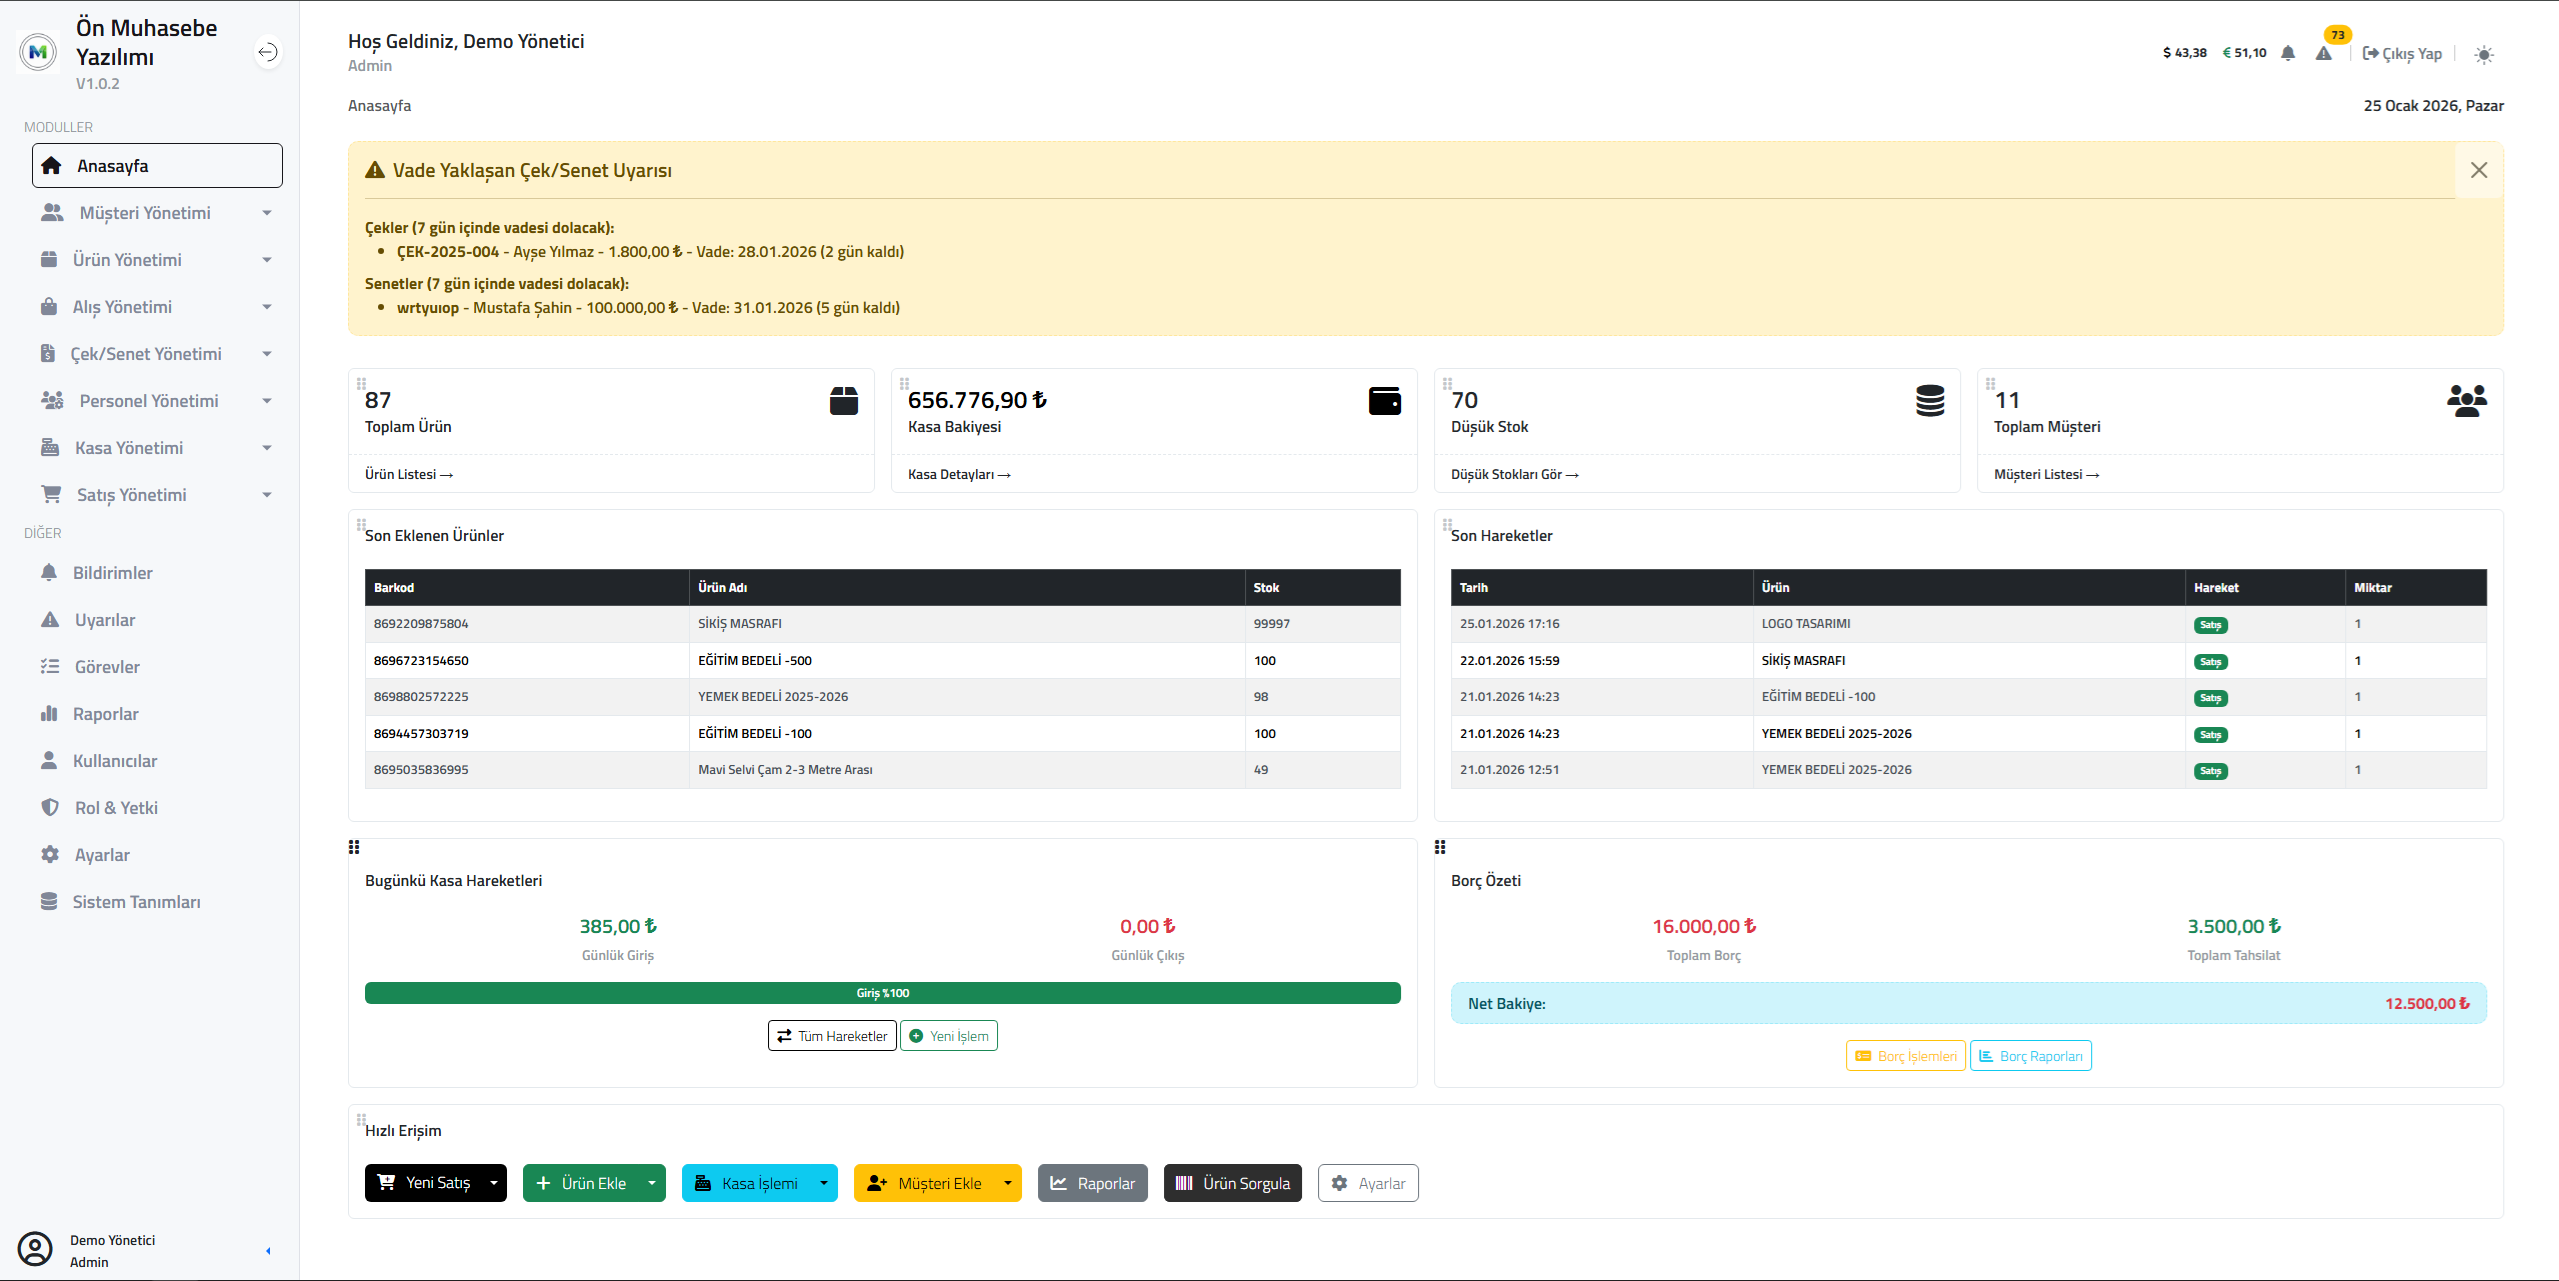Screen dimensions: 2559x1281
Task: Follow the Düşük Stokları Gör link
Action: (1514, 475)
